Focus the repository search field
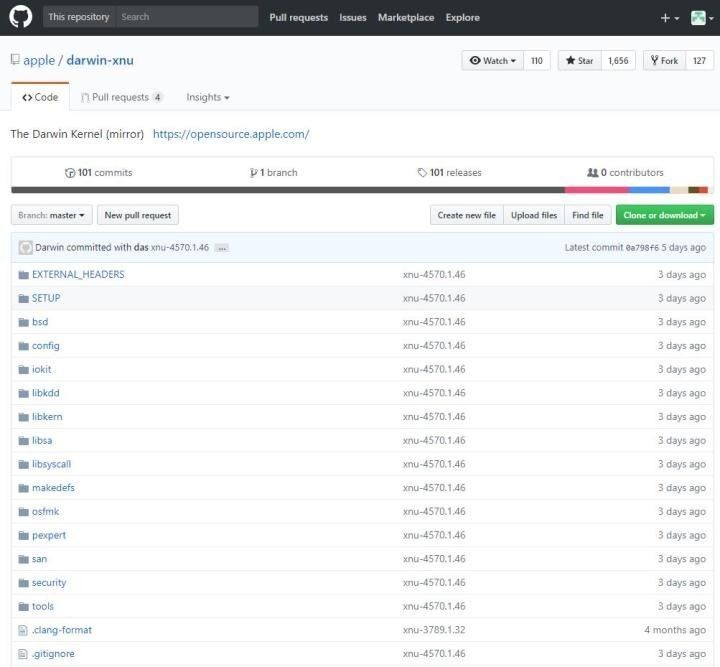 coord(187,17)
